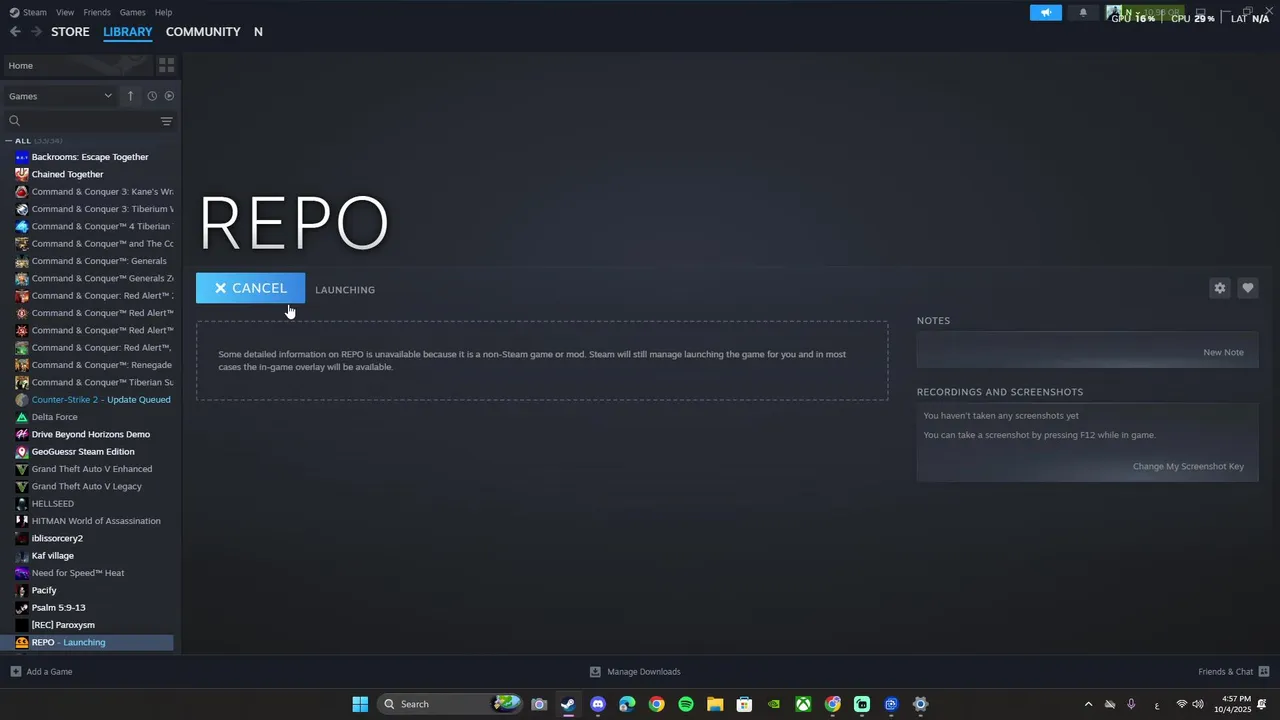Open Discord from the taskbar
1280x720 pixels.
(598, 704)
